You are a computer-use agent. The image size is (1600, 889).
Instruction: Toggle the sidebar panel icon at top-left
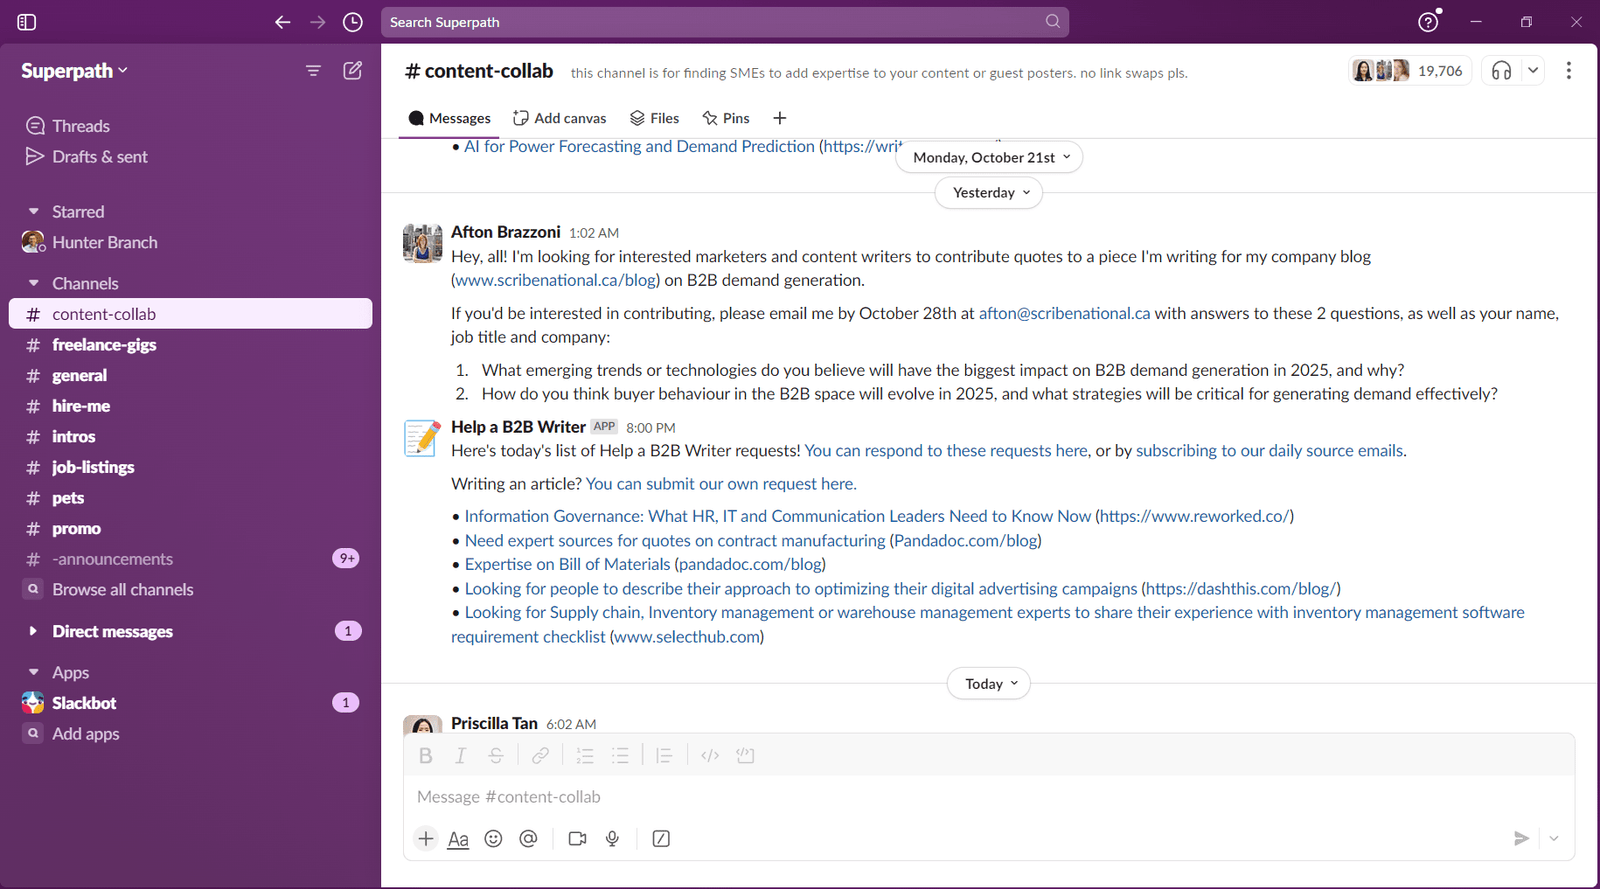27,22
